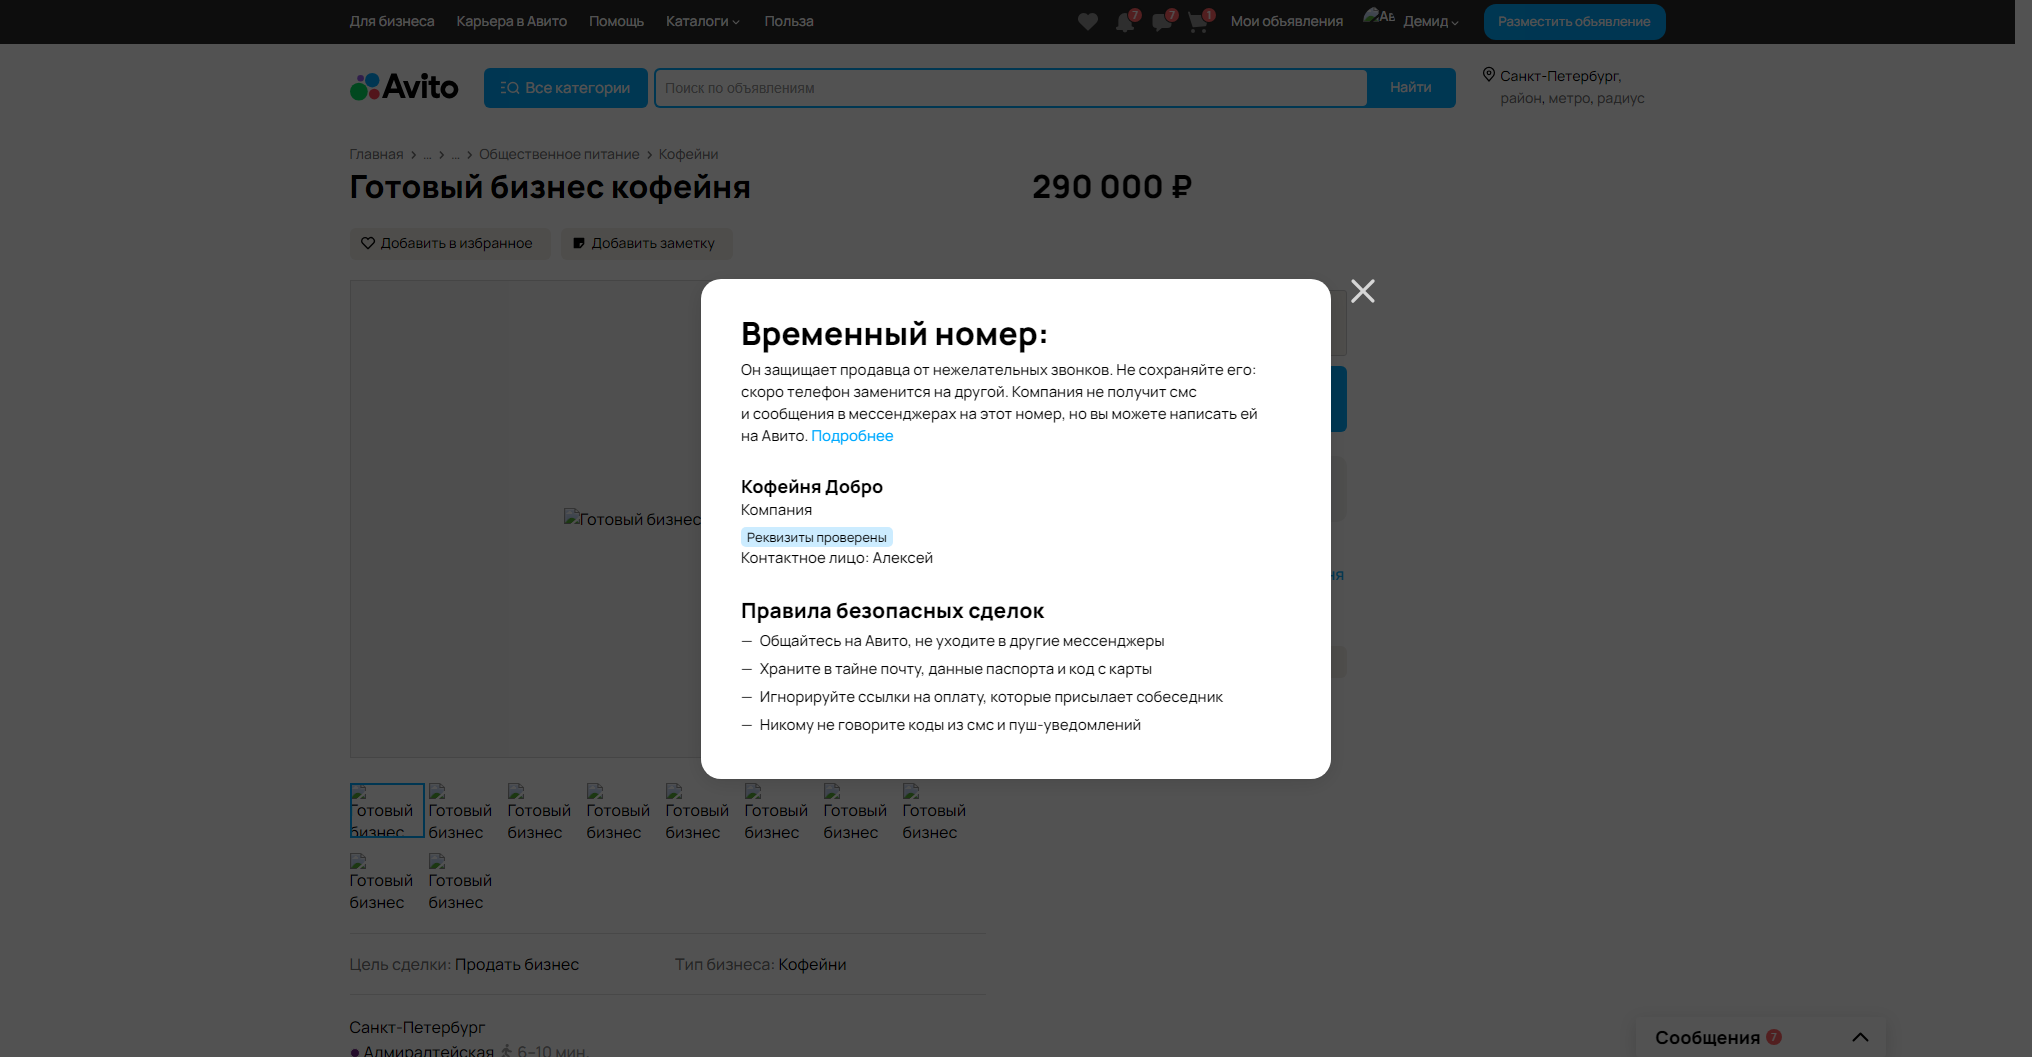Select the second listing photo thumbnail
This screenshot has height=1057, width=2032.
[x=464, y=811]
